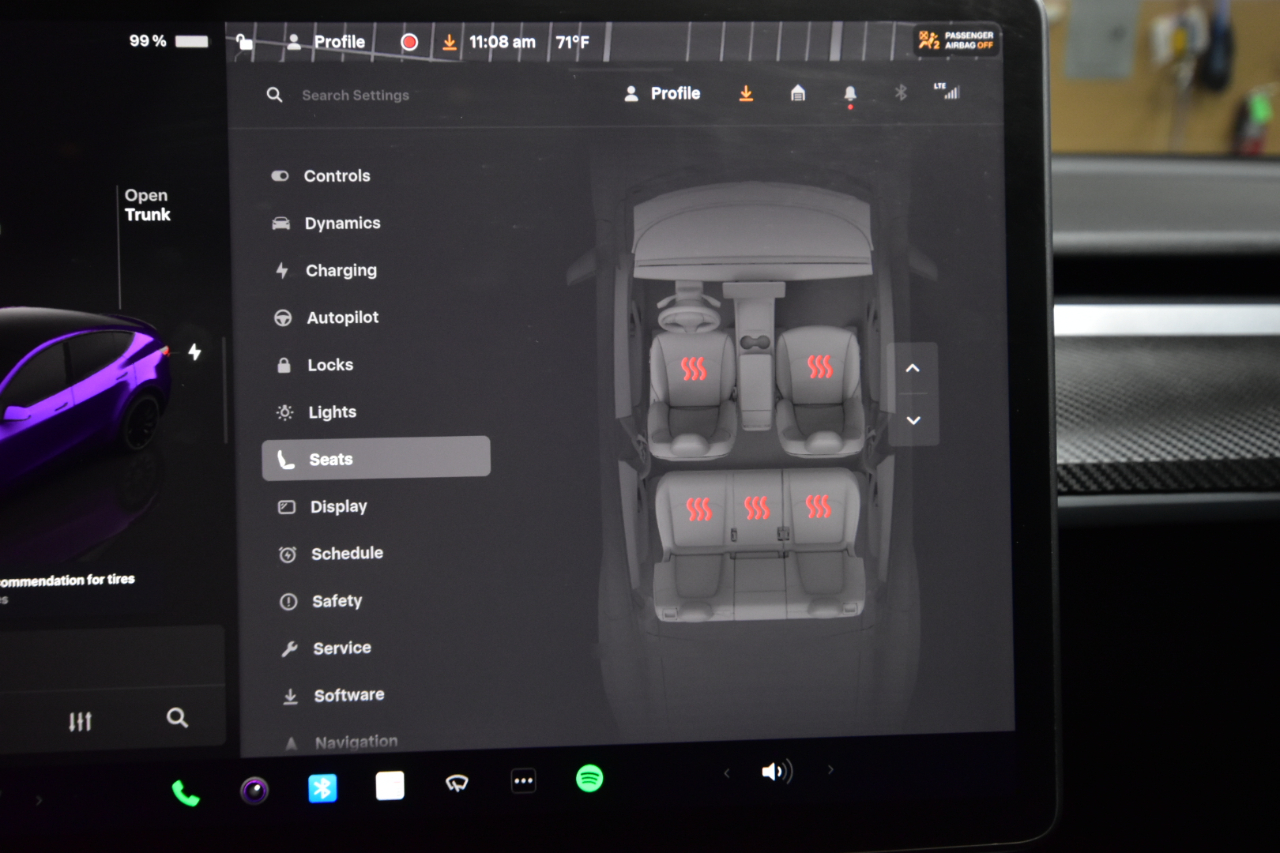Click the magnifier icon beside Search Settings
Screen dimensions: 1280x853
(x=274, y=95)
